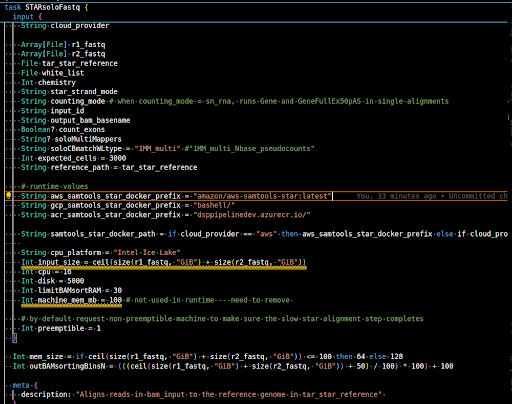Click the 'String star_strand_mode' line
The width and height of the screenshot is (512, 404).
point(69,92)
